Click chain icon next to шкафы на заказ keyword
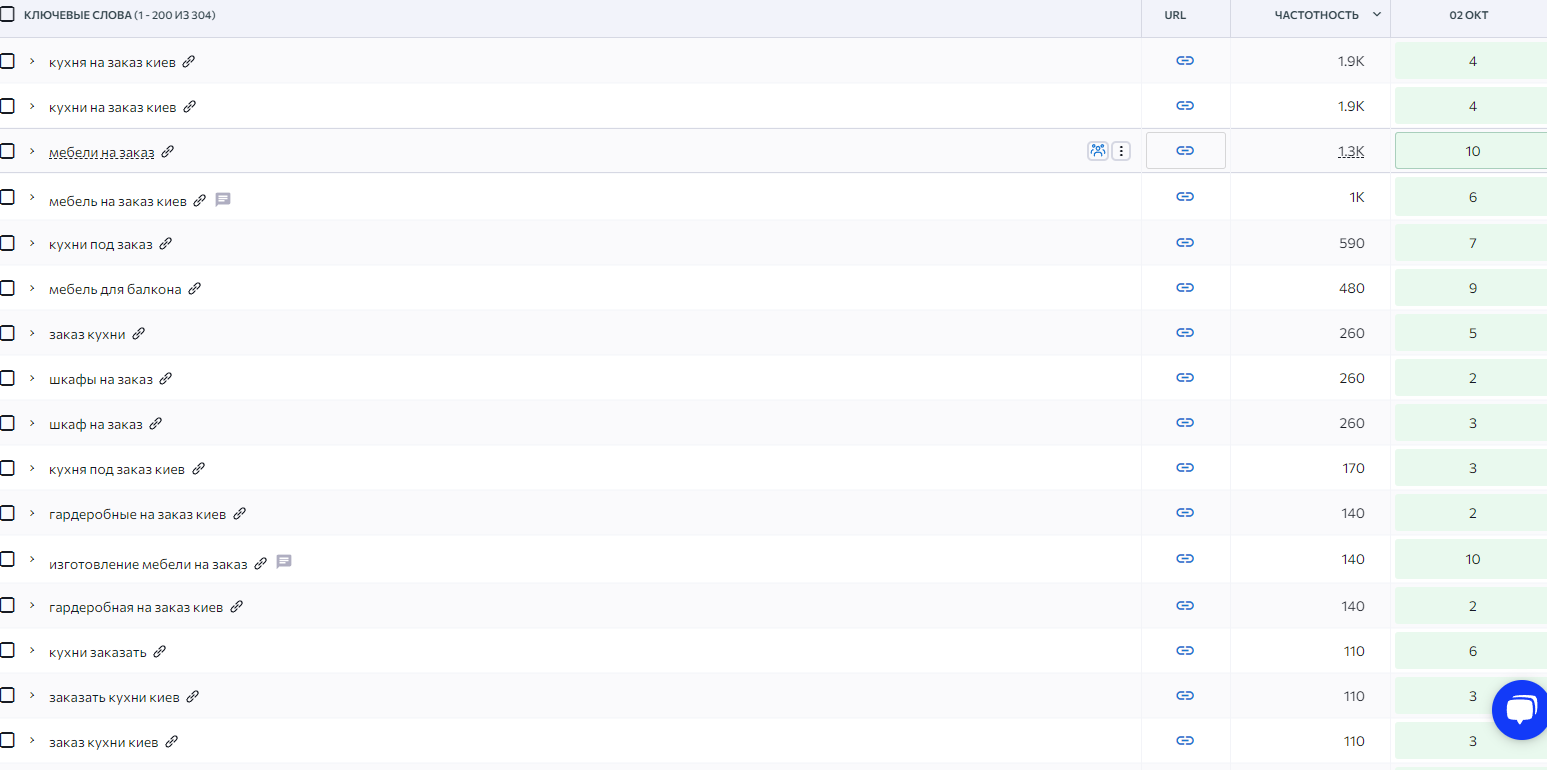 [x=166, y=379]
